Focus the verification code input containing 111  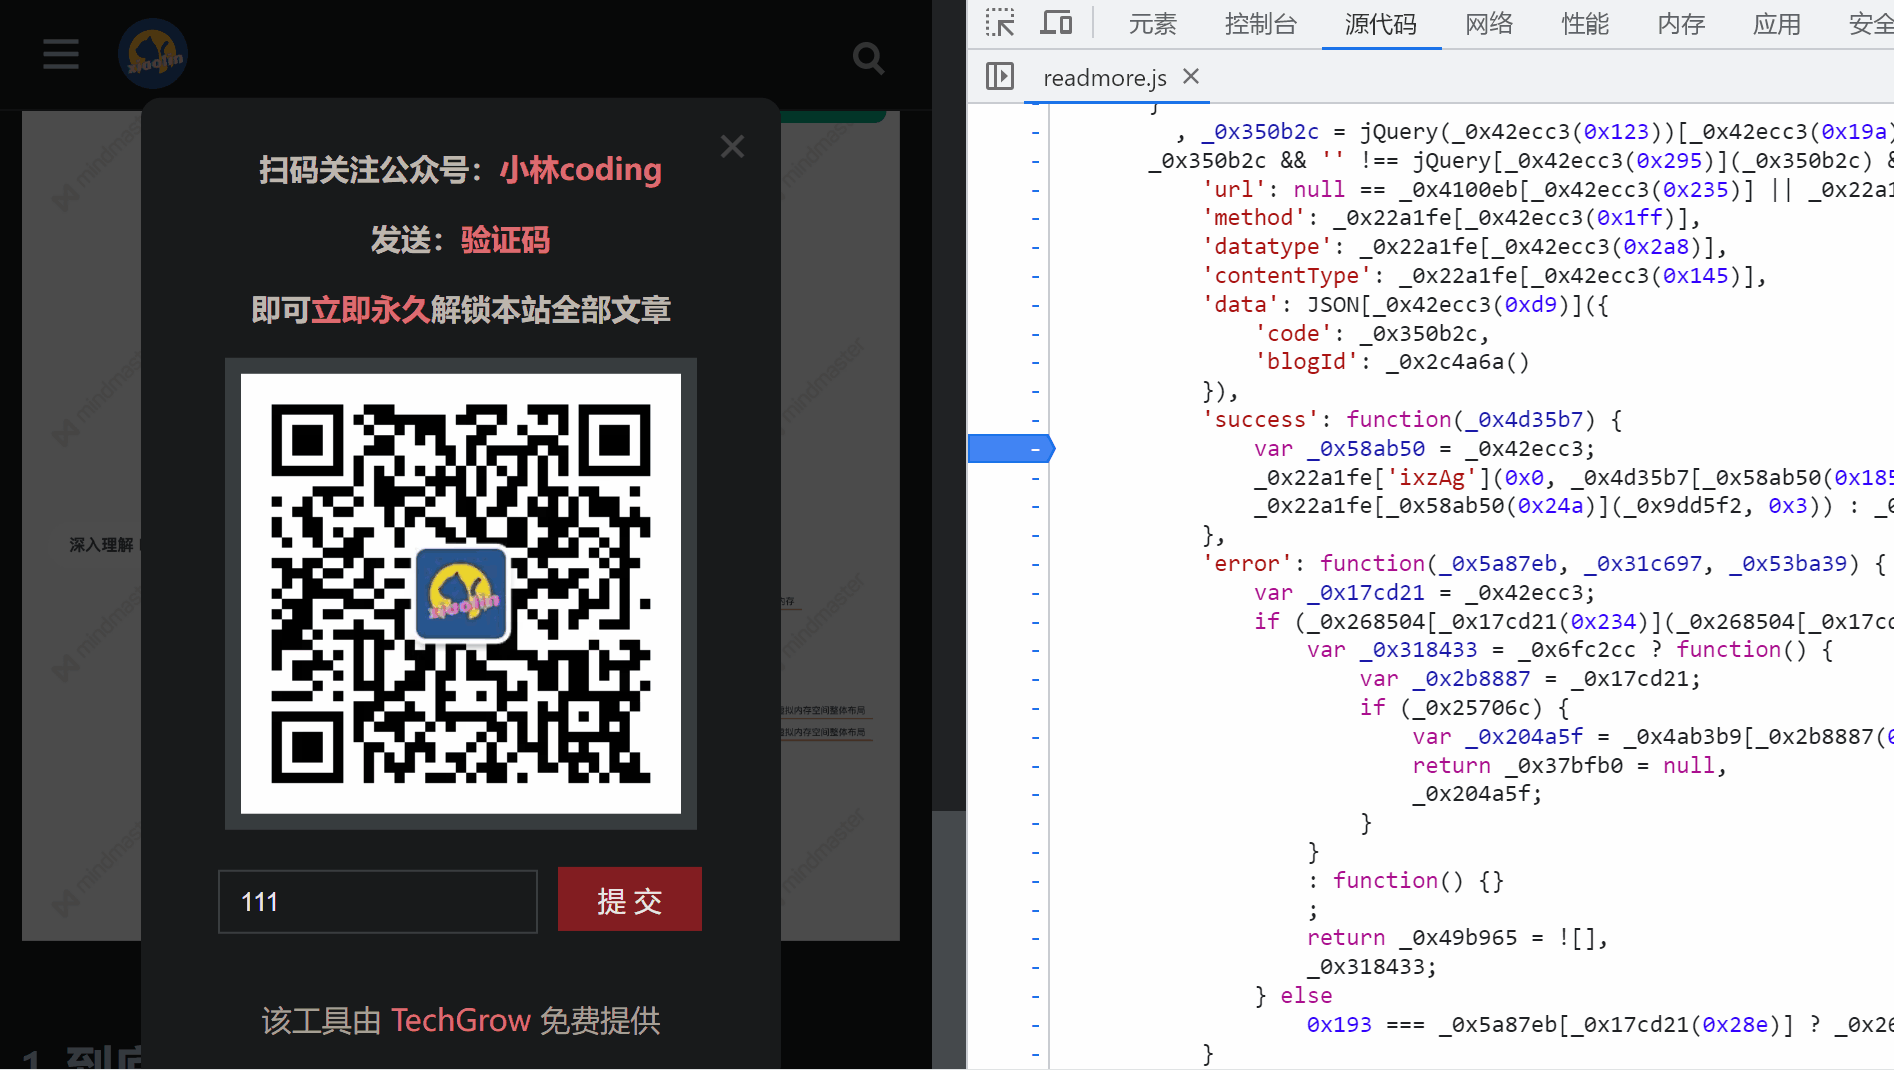click(378, 902)
